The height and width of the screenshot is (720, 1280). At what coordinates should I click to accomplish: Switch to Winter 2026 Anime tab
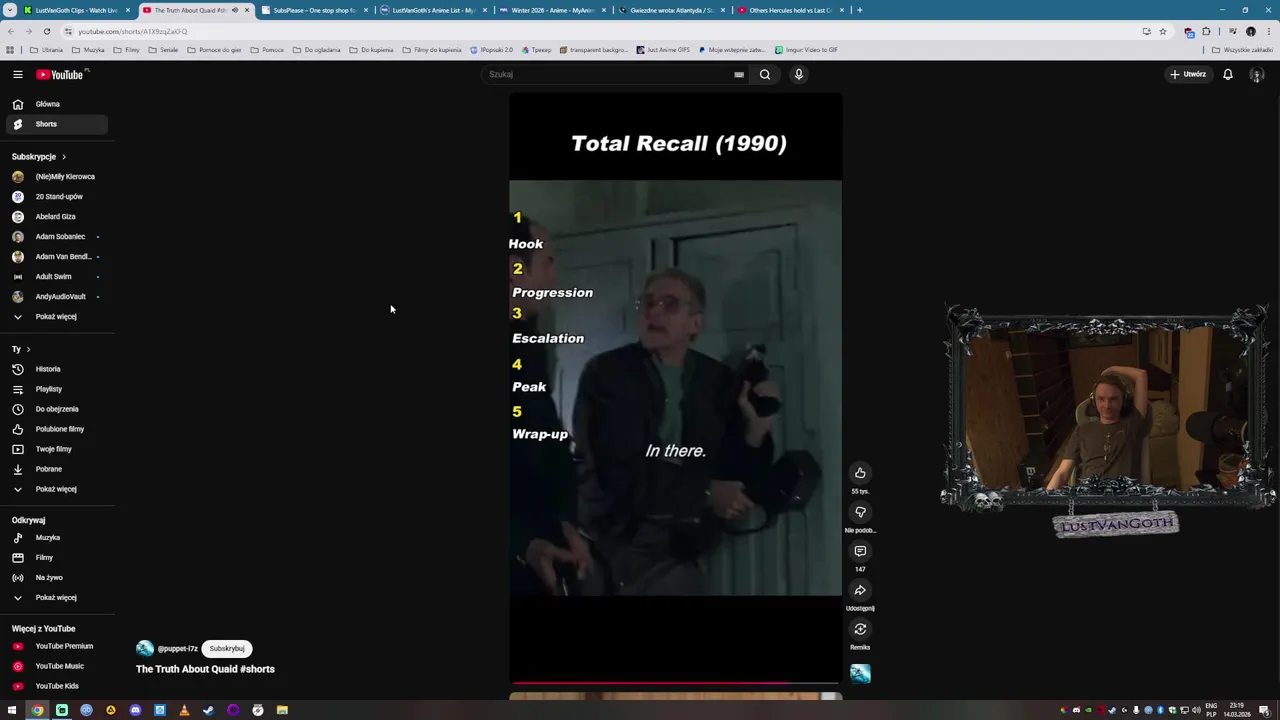552,10
